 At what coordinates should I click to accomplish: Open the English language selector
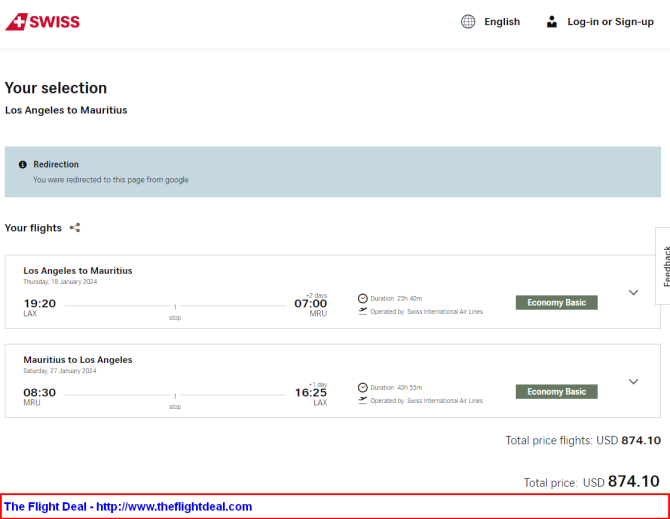(502, 22)
